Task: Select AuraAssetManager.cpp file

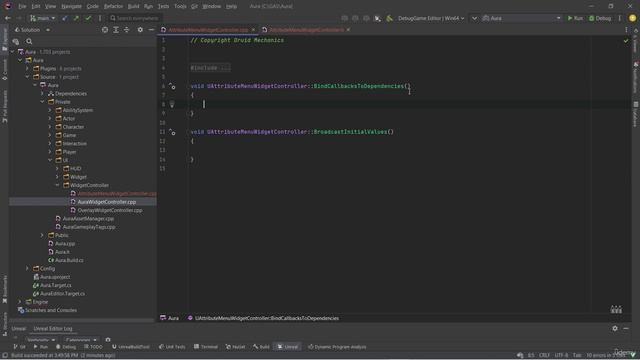Action: (x=88, y=219)
